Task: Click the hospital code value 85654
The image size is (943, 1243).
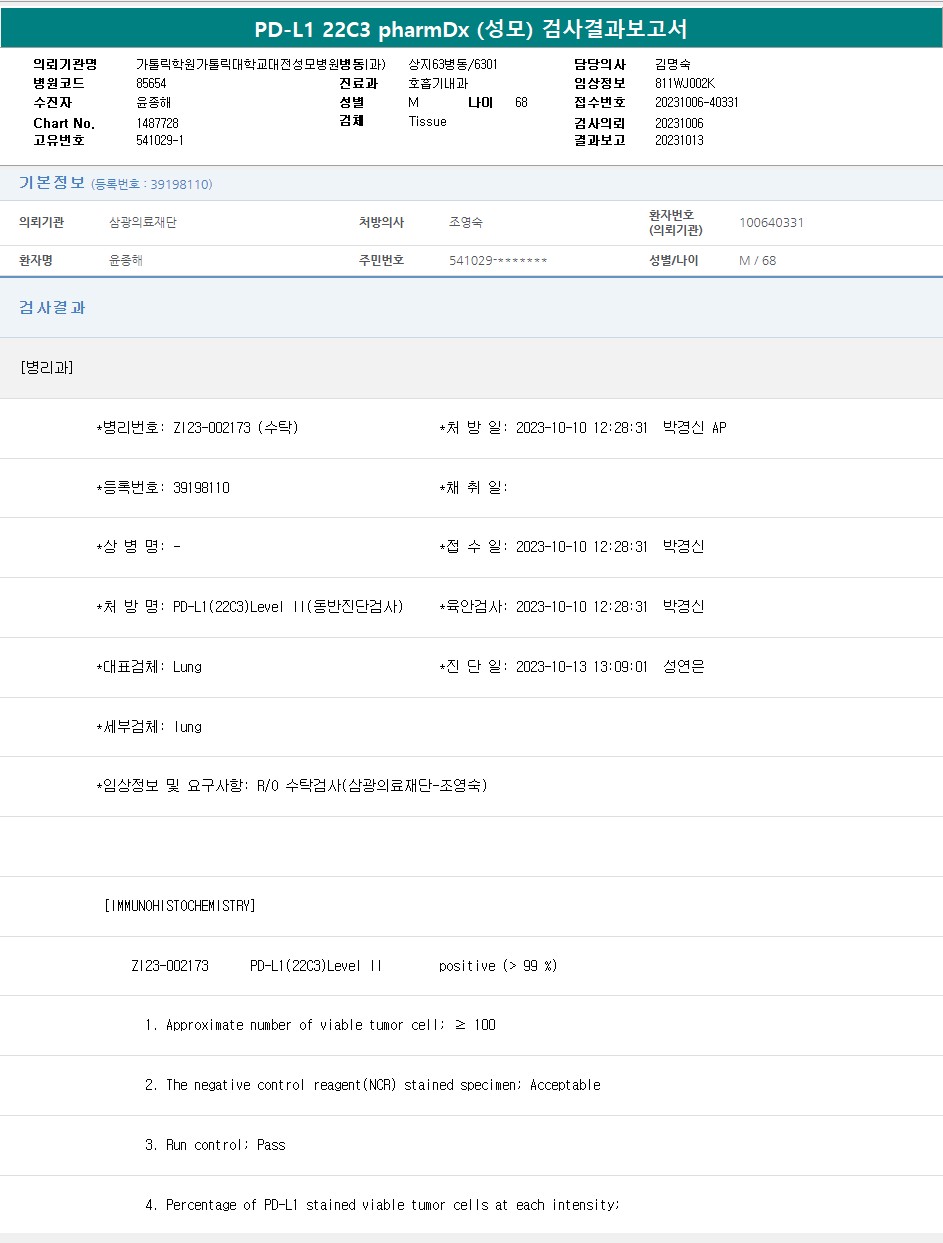Action: (x=151, y=83)
